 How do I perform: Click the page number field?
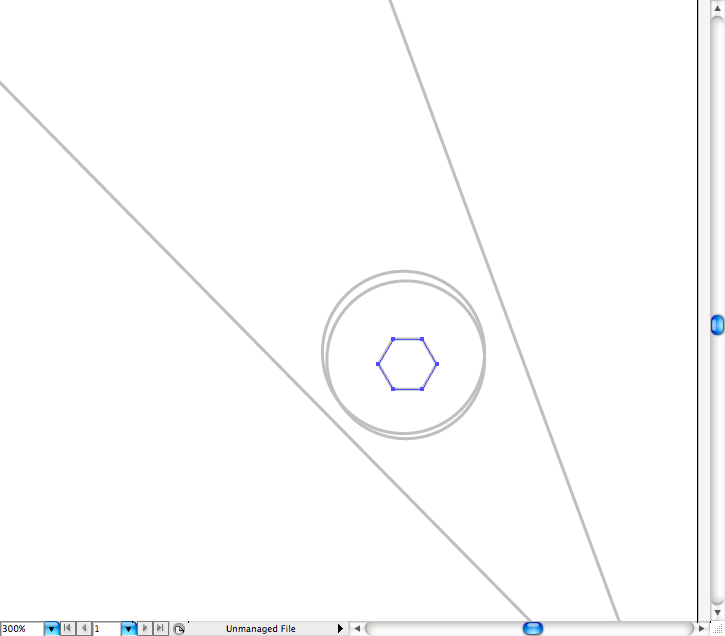coord(106,629)
